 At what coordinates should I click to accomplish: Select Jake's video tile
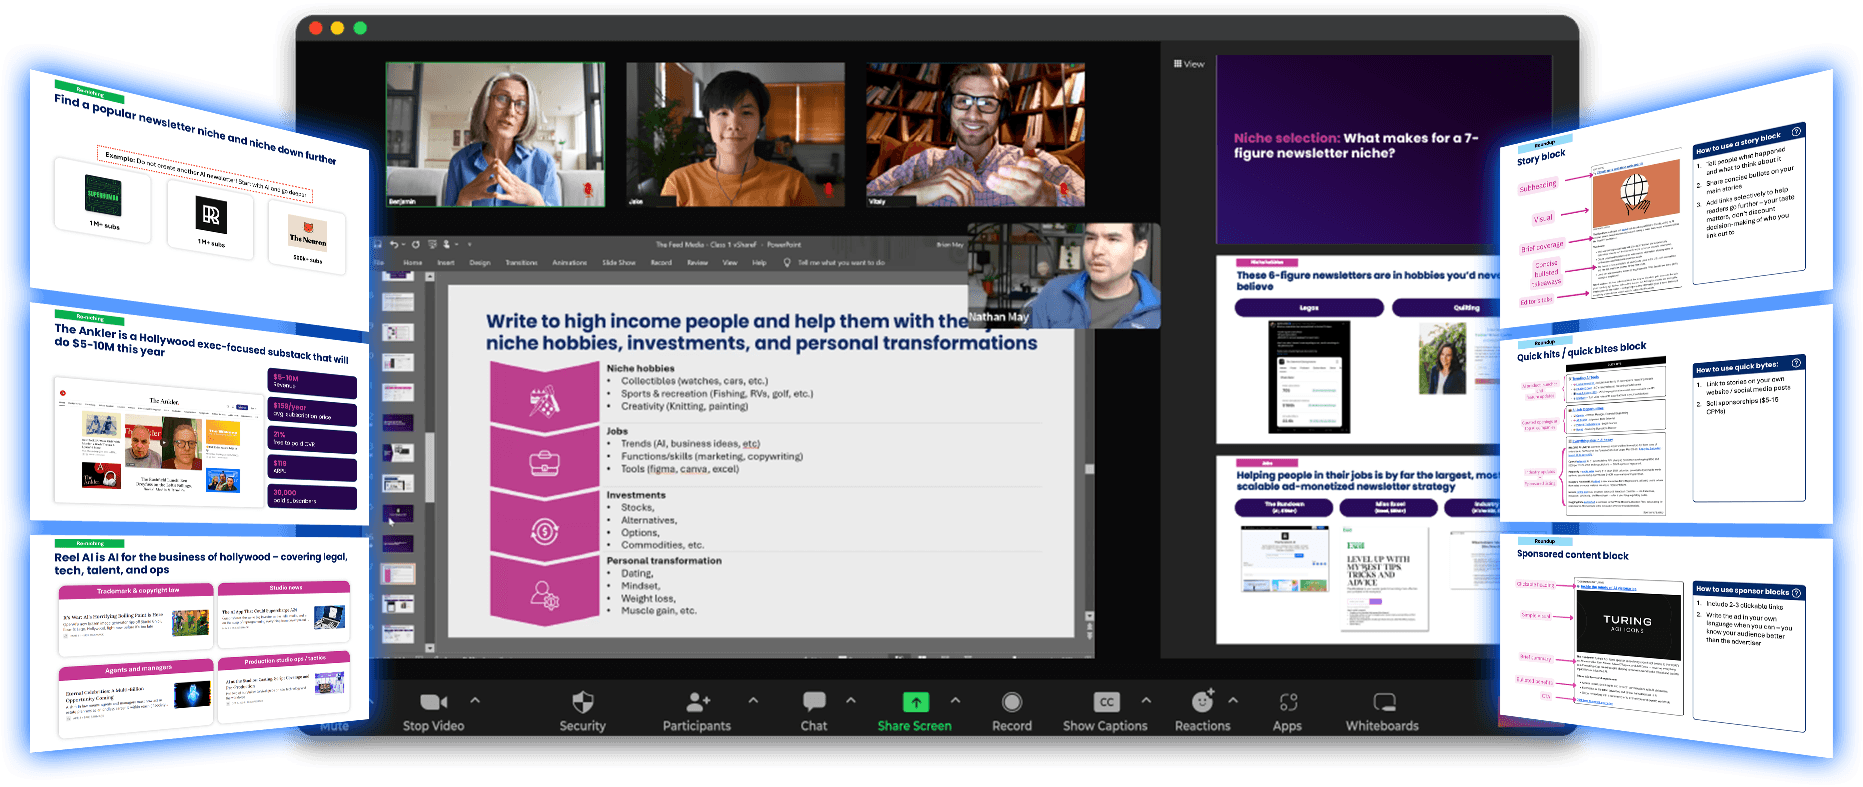(735, 135)
